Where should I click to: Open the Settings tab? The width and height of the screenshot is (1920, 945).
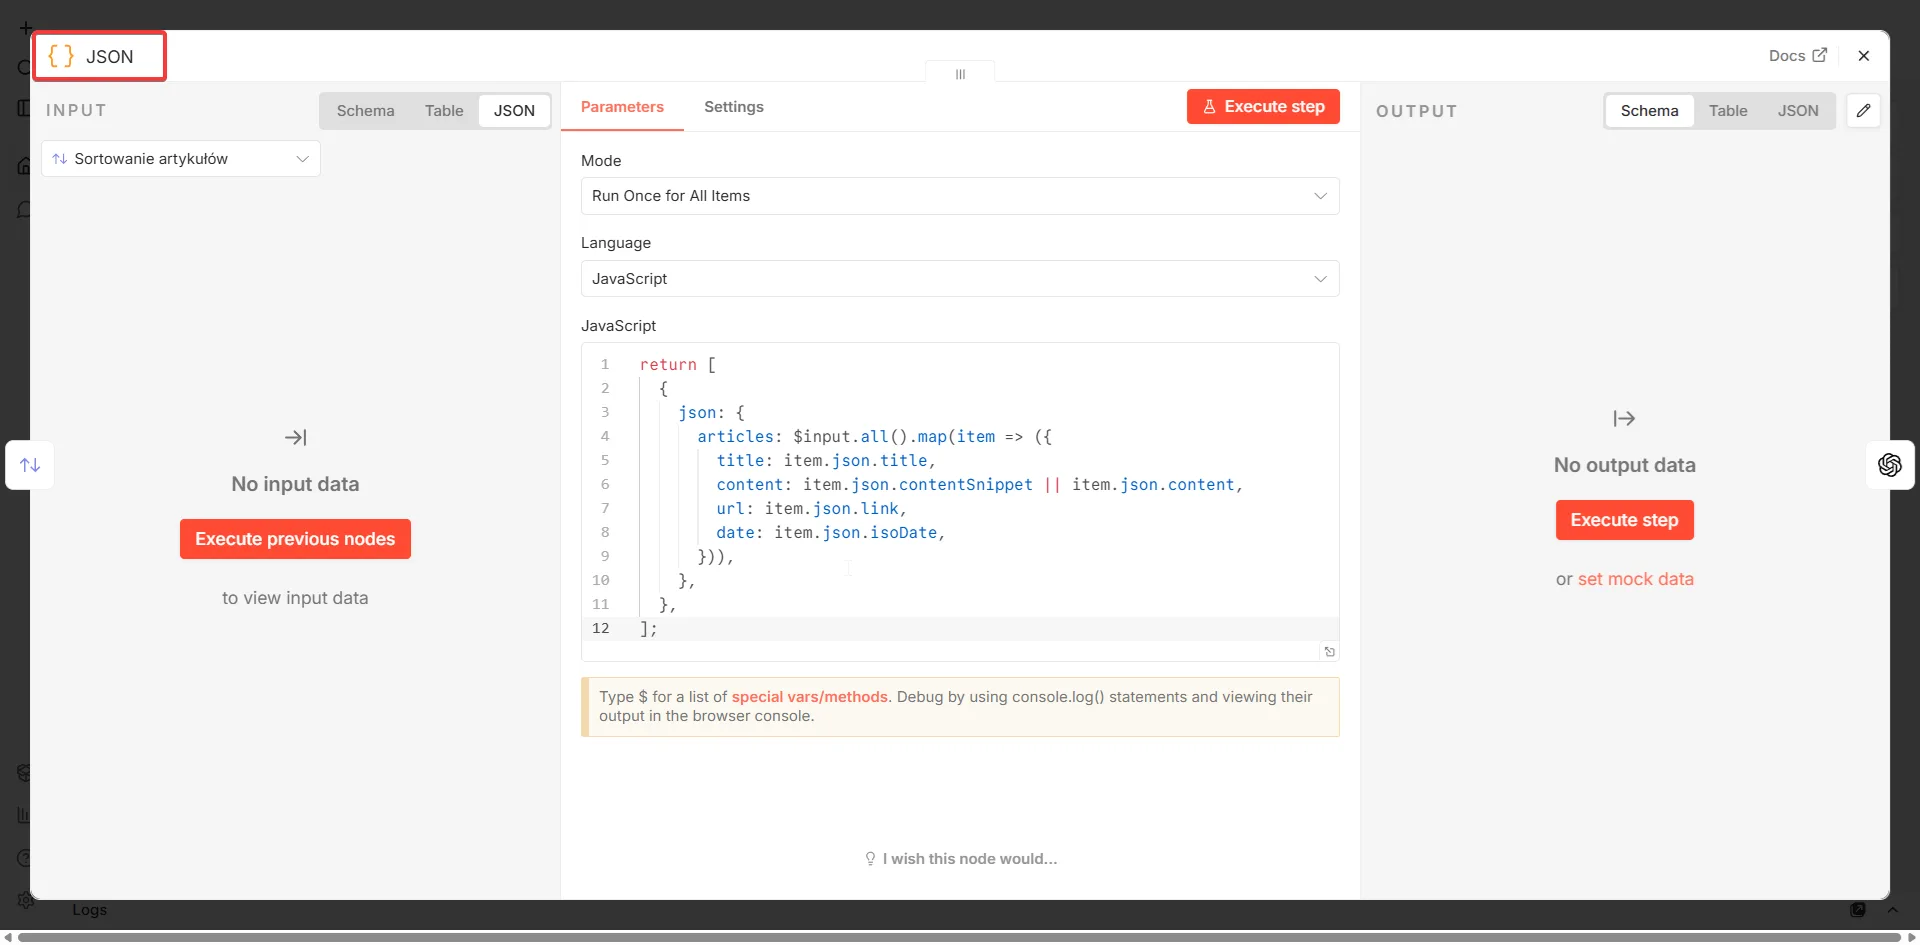click(x=734, y=107)
